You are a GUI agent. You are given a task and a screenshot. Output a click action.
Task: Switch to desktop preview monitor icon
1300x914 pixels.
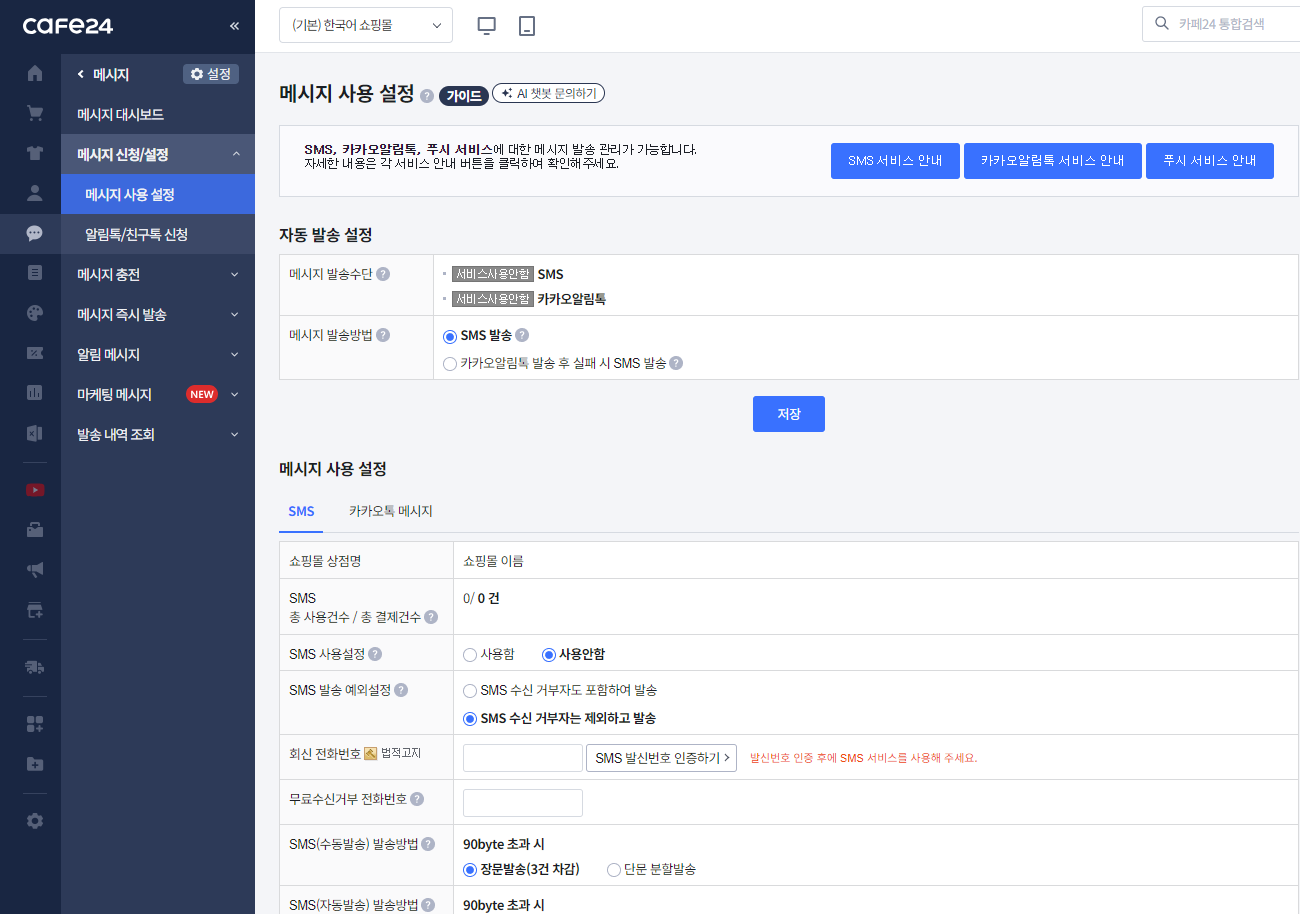487,26
